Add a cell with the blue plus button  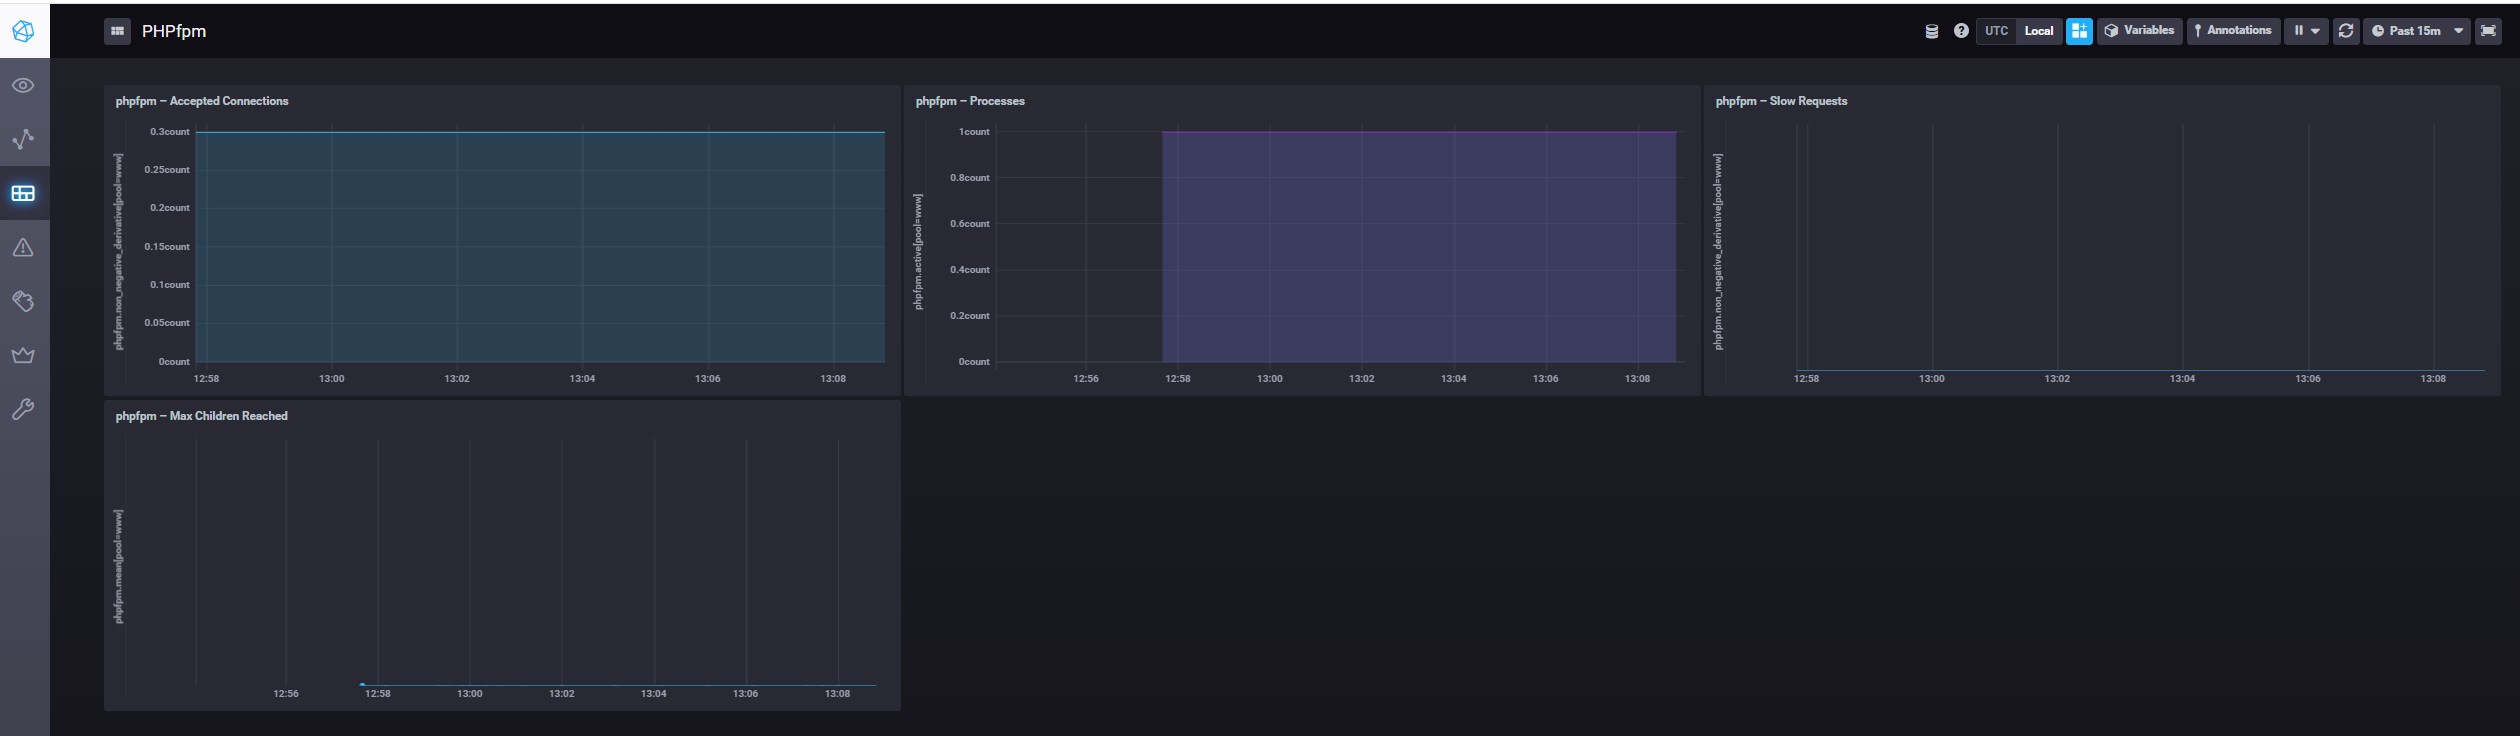point(2079,31)
